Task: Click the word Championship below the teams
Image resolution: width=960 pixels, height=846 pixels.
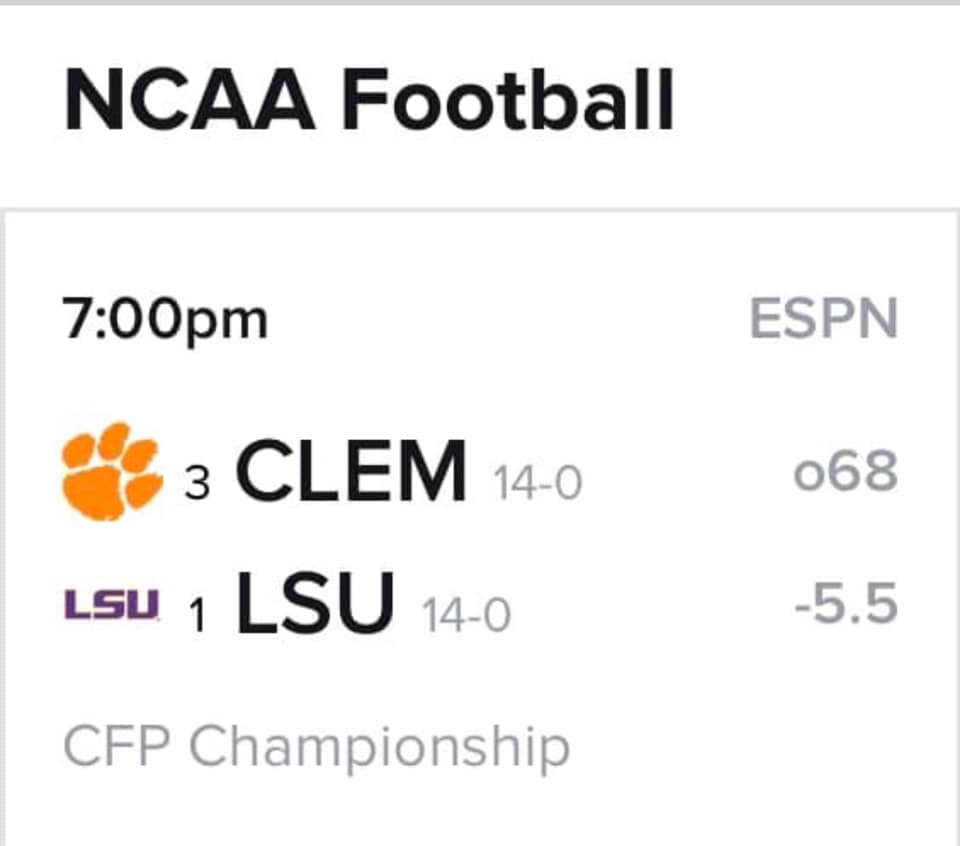Action: [380, 747]
